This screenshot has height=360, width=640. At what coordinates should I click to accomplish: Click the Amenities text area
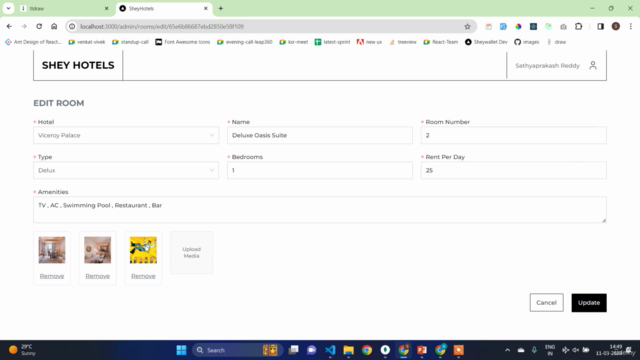(320, 210)
